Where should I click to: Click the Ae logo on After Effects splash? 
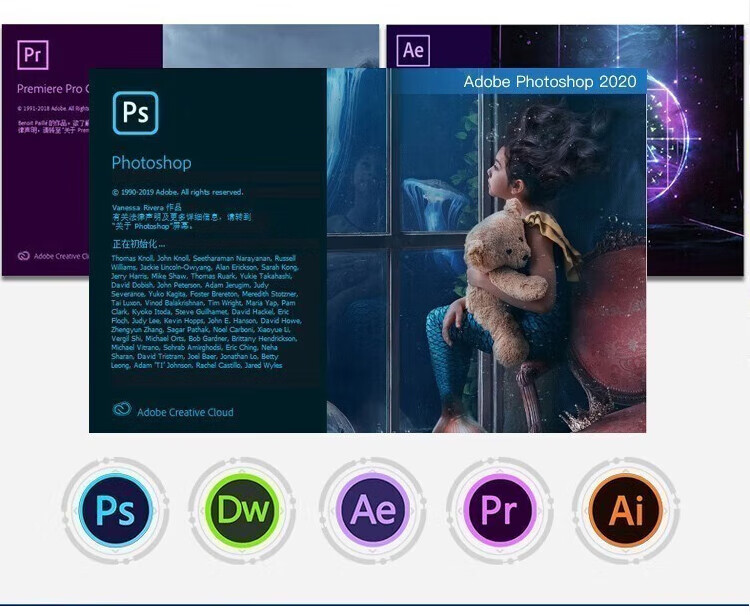point(413,50)
